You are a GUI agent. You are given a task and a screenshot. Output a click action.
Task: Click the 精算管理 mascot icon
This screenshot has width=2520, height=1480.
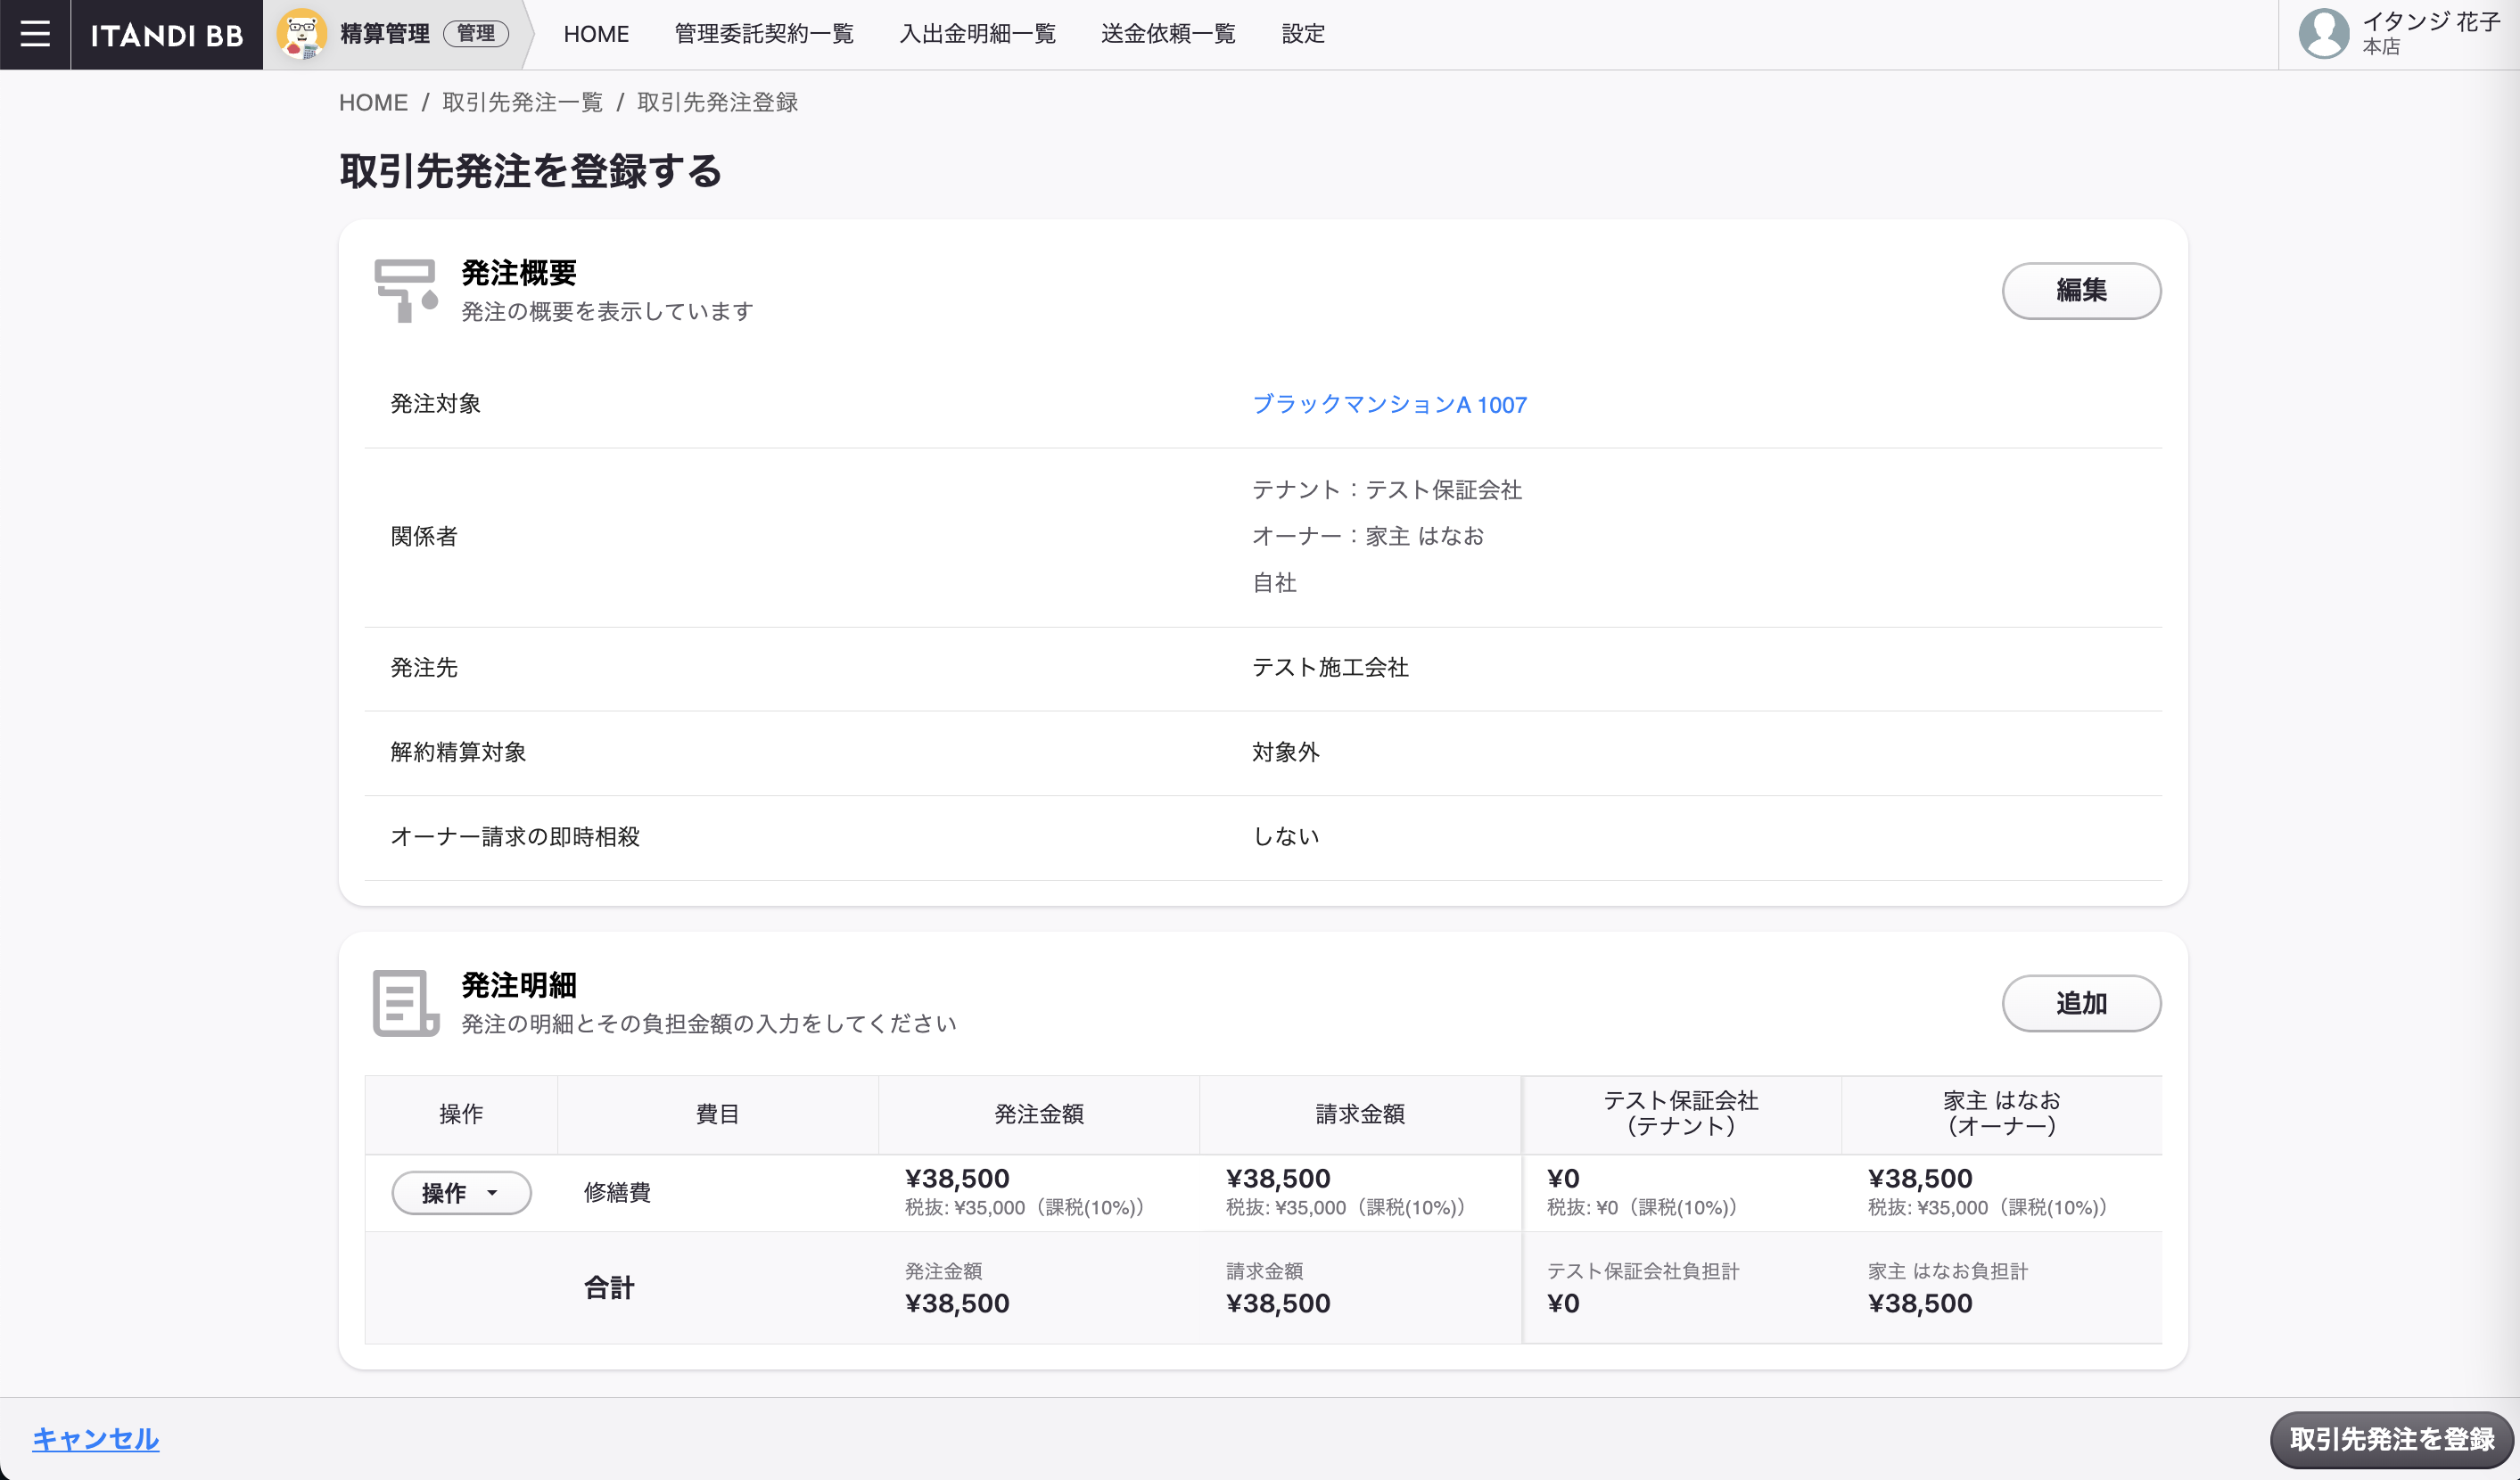coord(301,34)
